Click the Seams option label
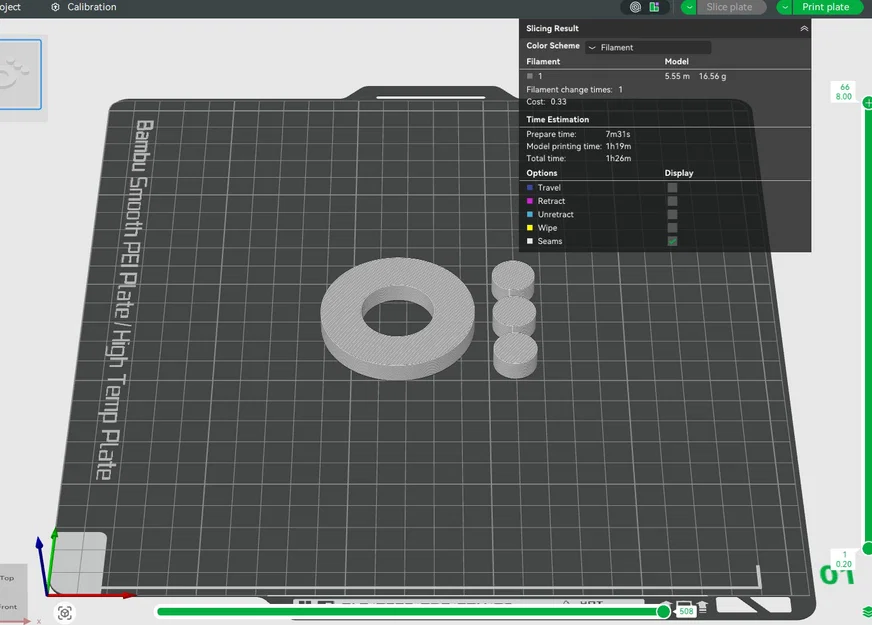Screen dimensions: 872x625 click(x=550, y=241)
